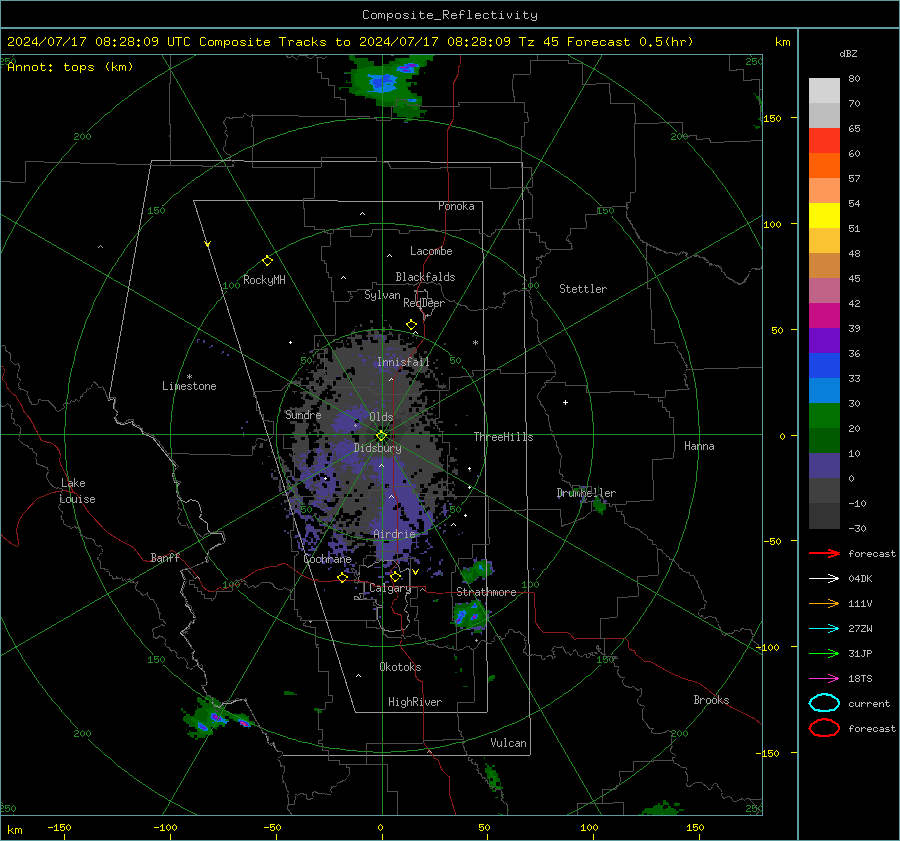
Task: Click the Sundre town label
Action: tap(303, 414)
